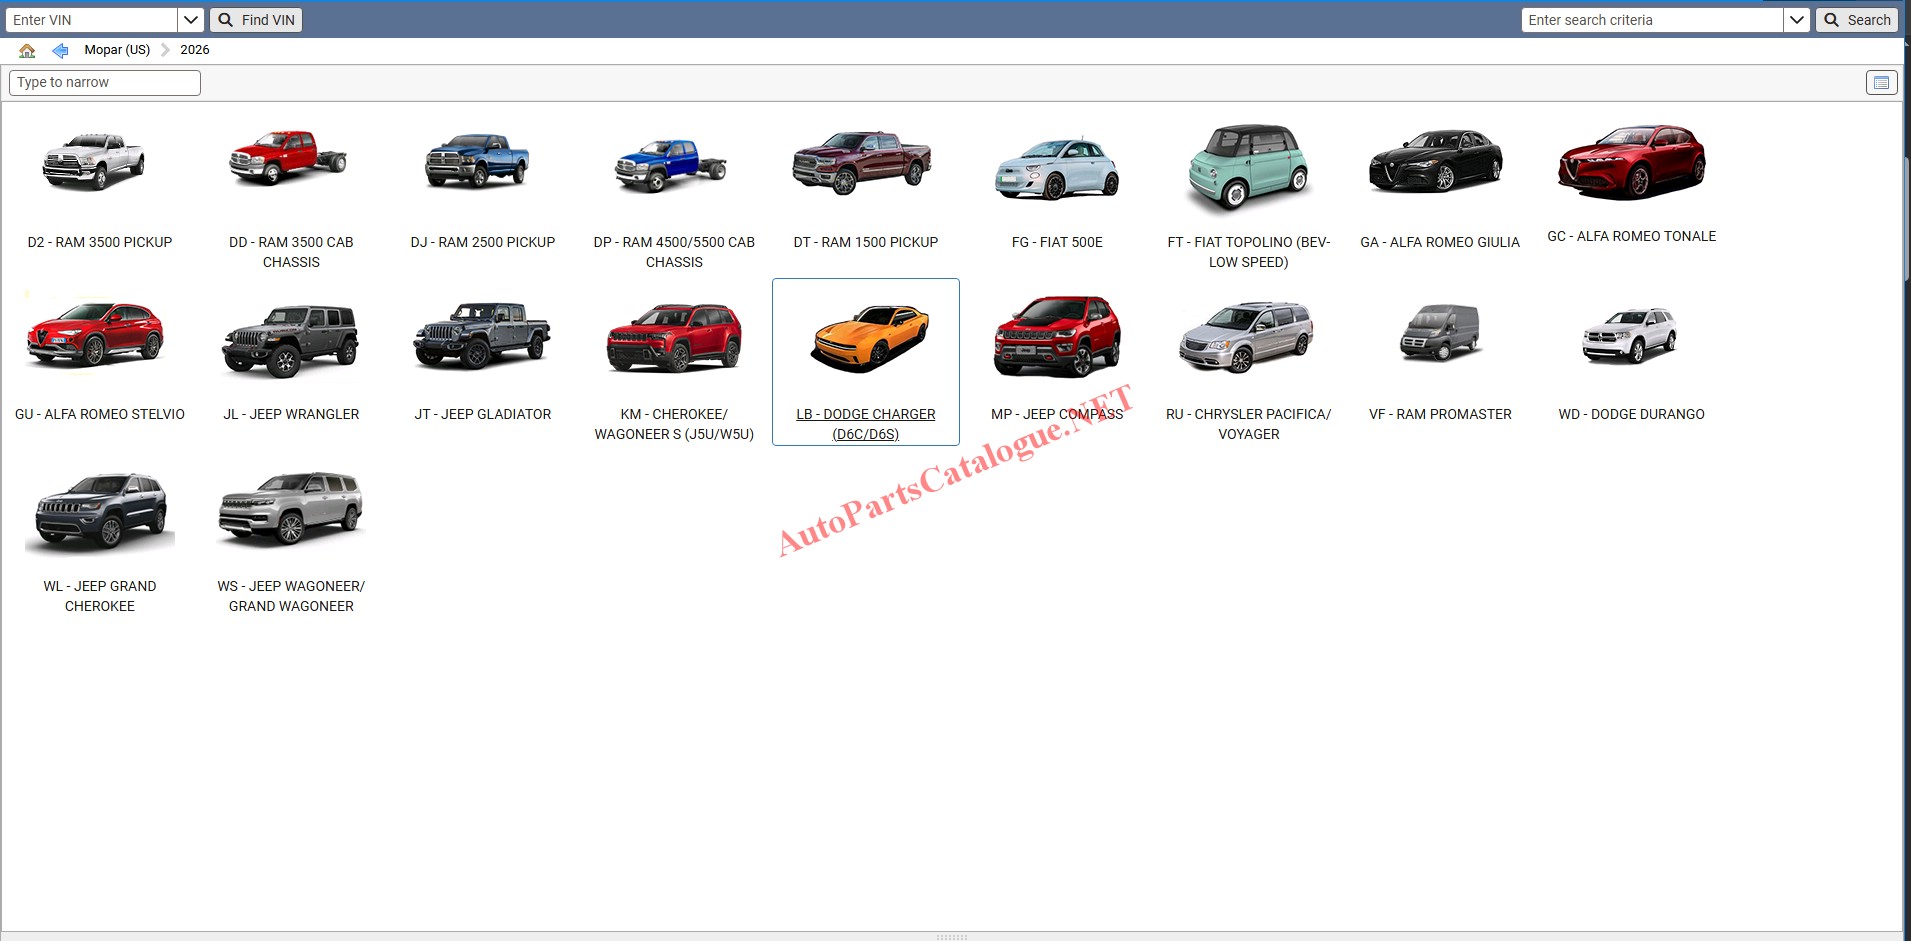The width and height of the screenshot is (1911, 941).
Task: Click the GU - ALFA ROMEO STELVIO label
Action: pos(100,414)
